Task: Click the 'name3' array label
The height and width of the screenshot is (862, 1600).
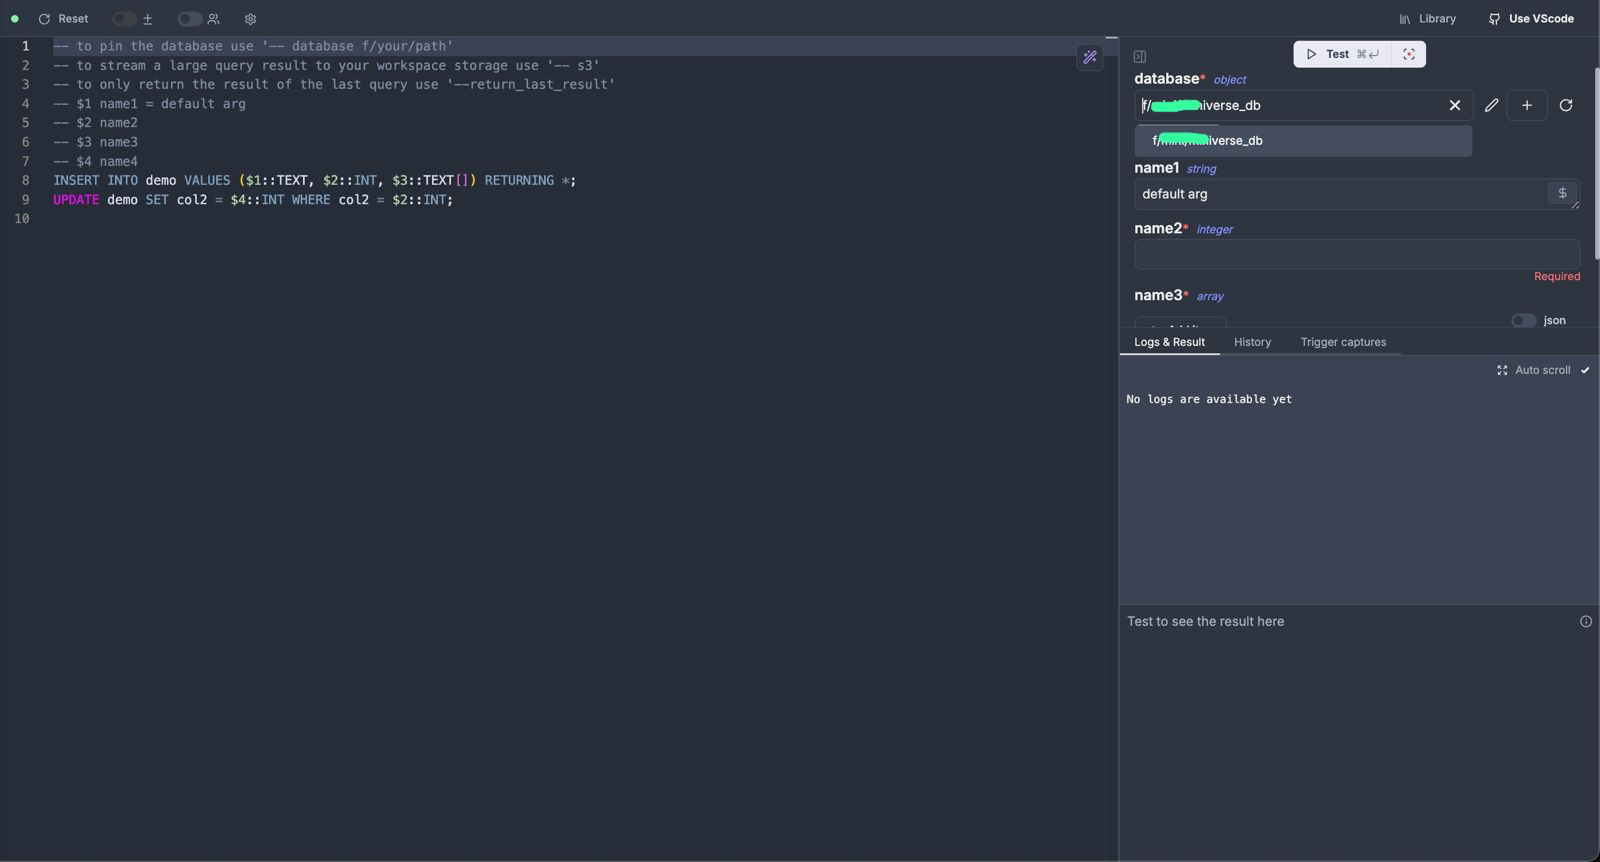Action: [1158, 295]
